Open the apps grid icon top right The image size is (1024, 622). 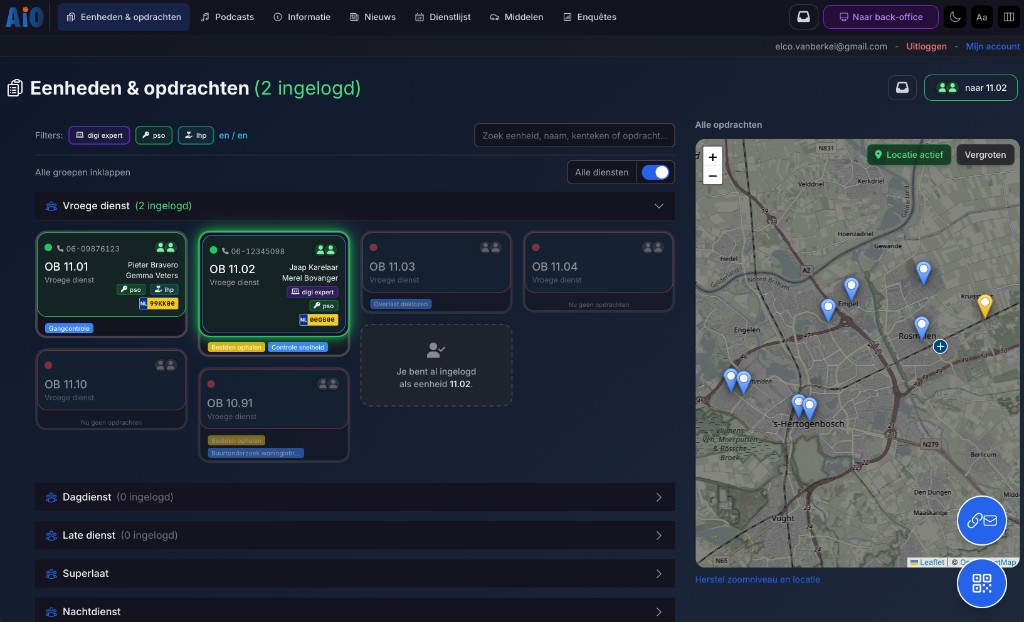tap(1008, 16)
